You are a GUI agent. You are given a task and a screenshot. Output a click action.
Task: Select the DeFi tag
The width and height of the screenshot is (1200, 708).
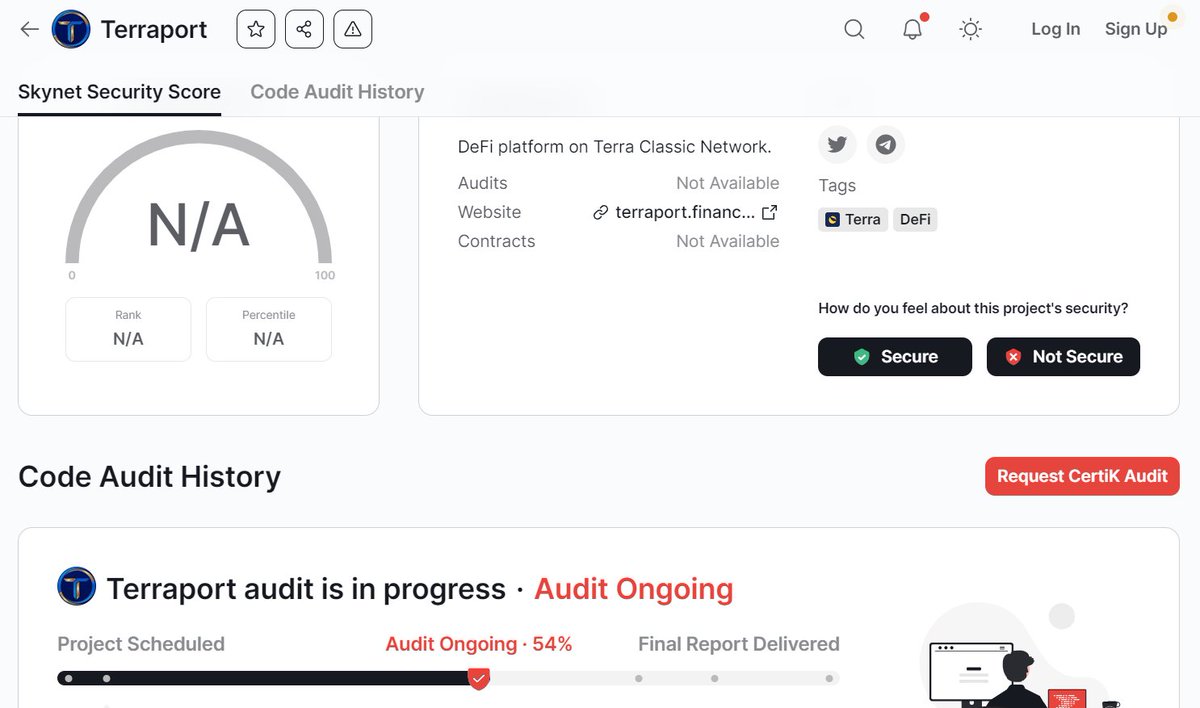(x=915, y=219)
